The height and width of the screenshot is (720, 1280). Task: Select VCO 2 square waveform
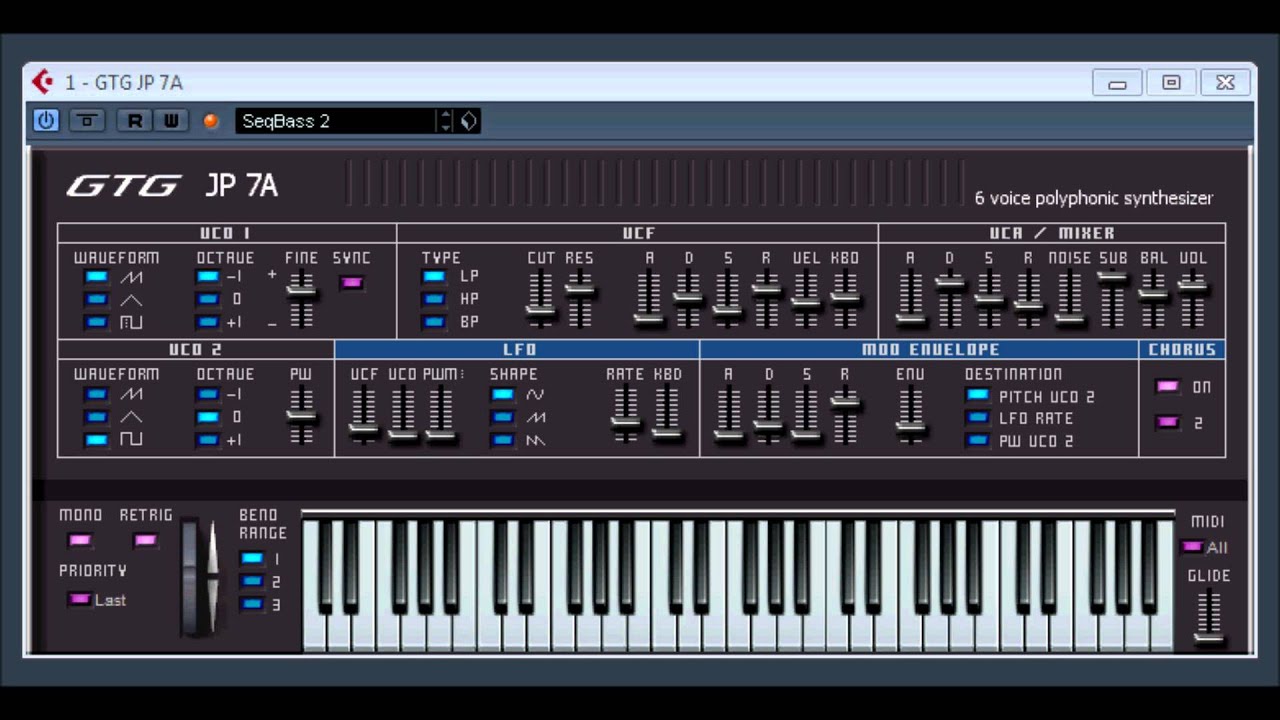click(x=96, y=440)
